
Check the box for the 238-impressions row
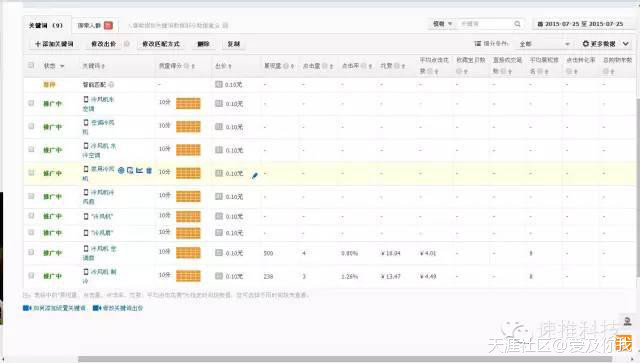click(x=31, y=275)
